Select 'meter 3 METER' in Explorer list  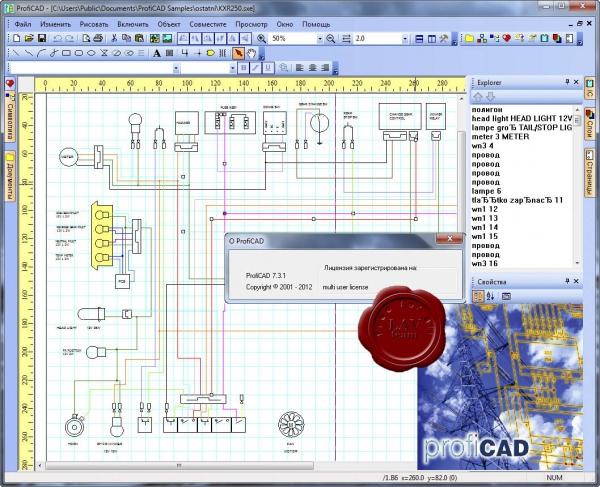500,137
